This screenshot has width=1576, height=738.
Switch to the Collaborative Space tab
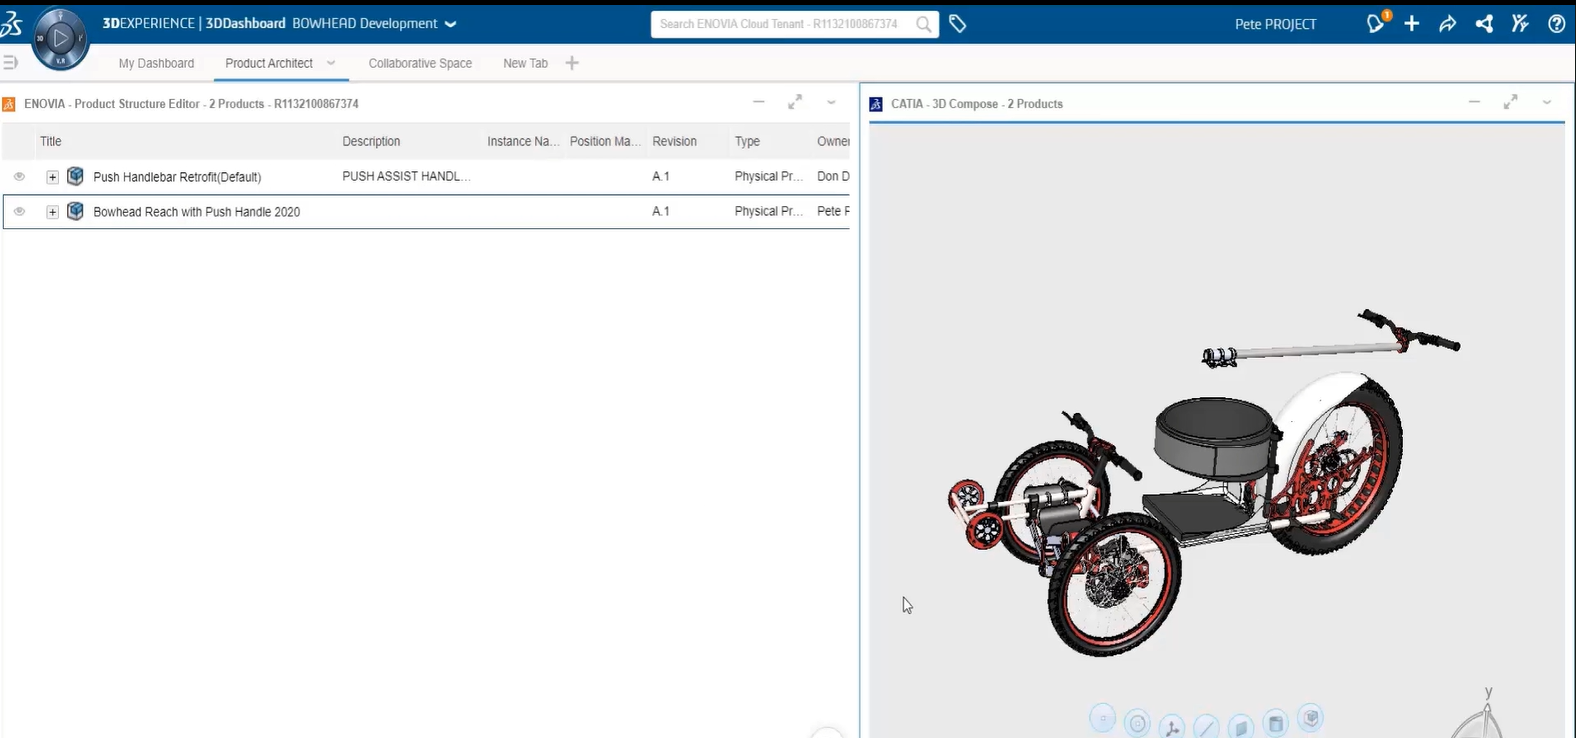point(420,63)
